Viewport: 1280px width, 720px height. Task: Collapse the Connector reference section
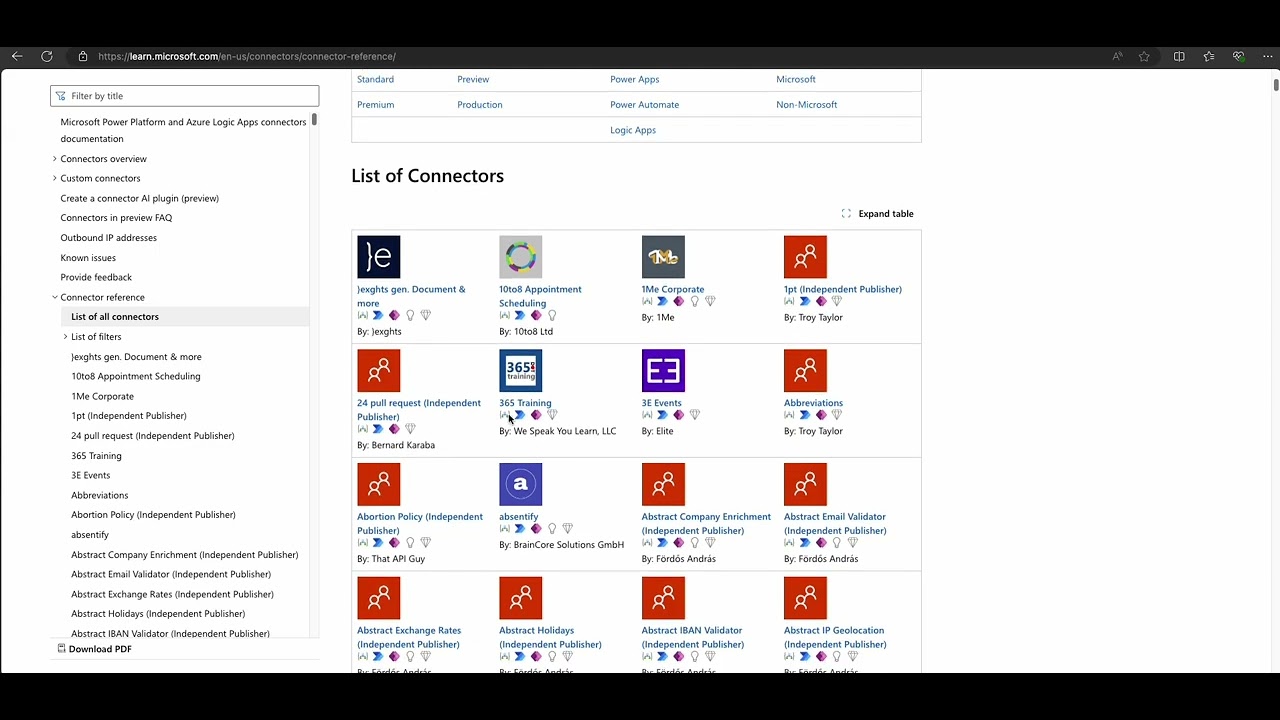tap(55, 297)
